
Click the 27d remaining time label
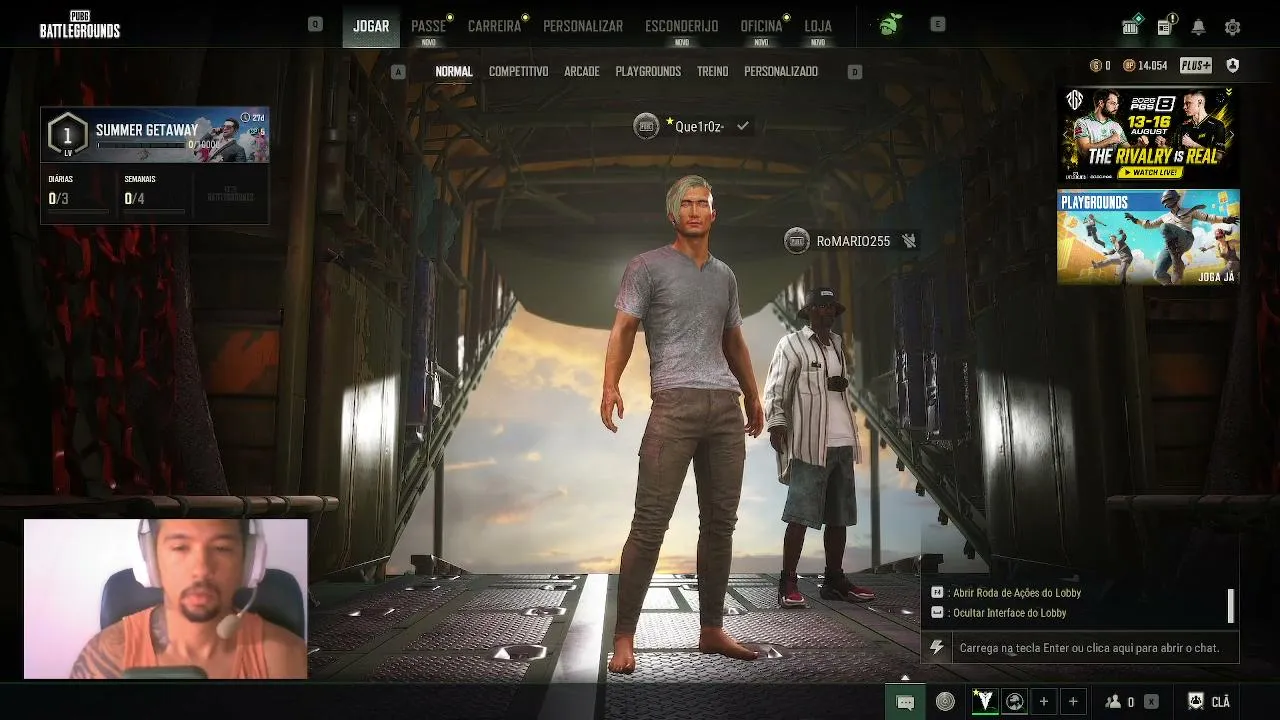[x=258, y=118]
